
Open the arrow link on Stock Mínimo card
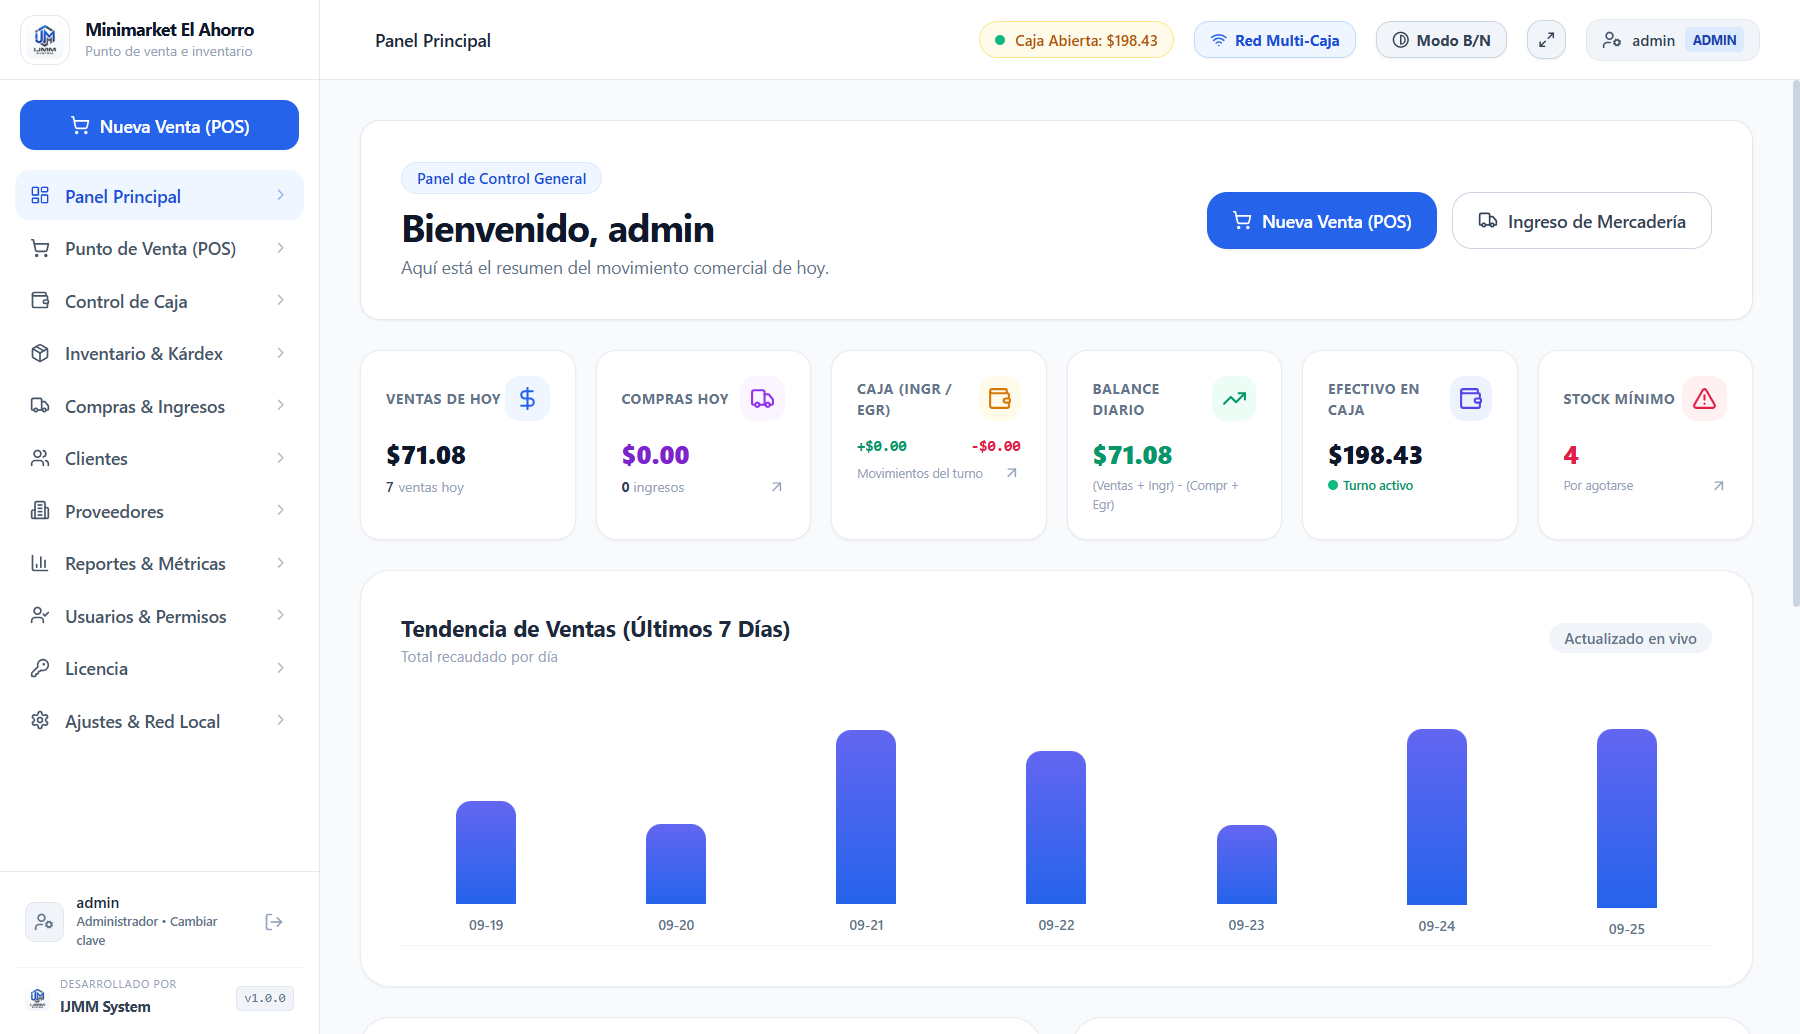[x=1718, y=486]
